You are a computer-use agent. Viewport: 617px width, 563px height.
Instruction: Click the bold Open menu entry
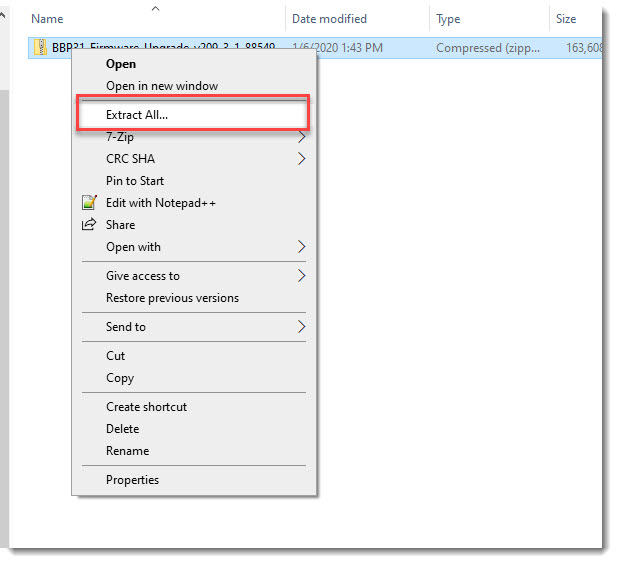pyautogui.click(x=121, y=64)
